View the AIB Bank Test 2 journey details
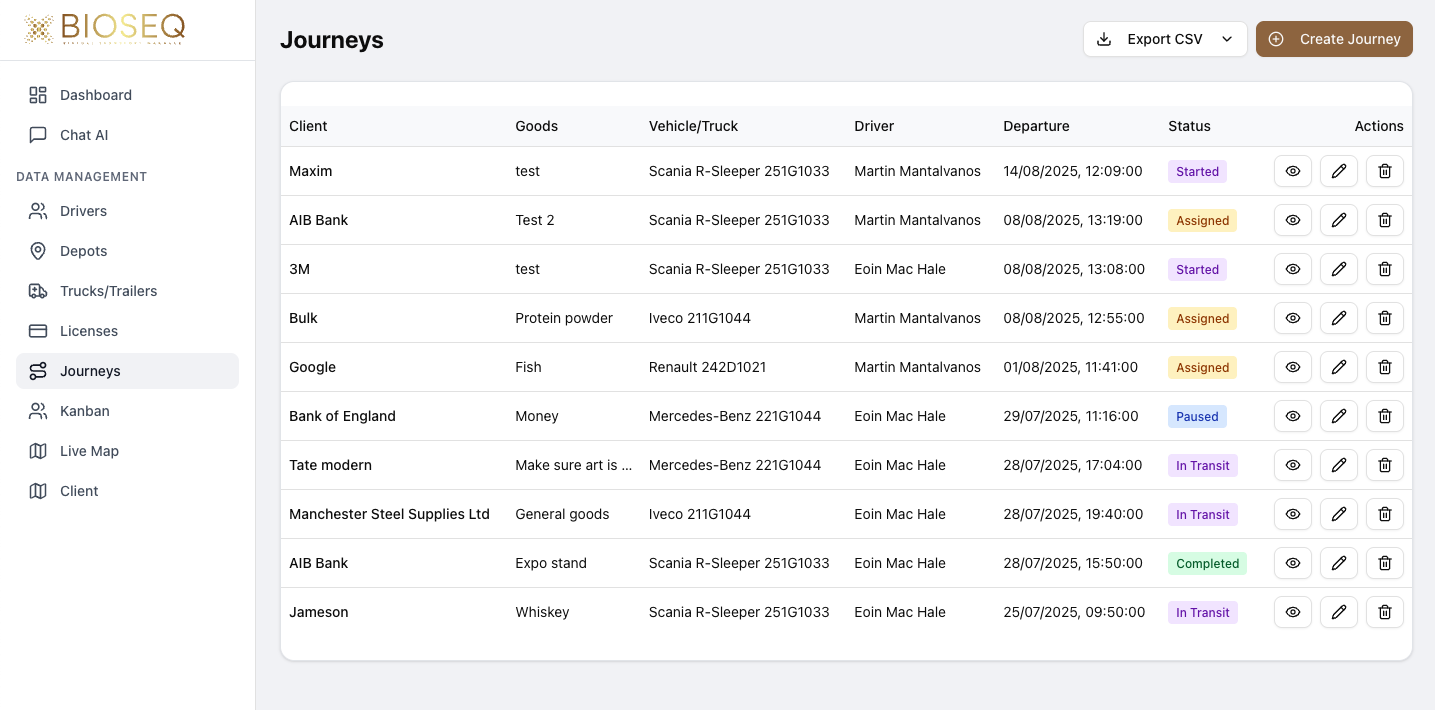The image size is (1435, 710). click(1292, 220)
